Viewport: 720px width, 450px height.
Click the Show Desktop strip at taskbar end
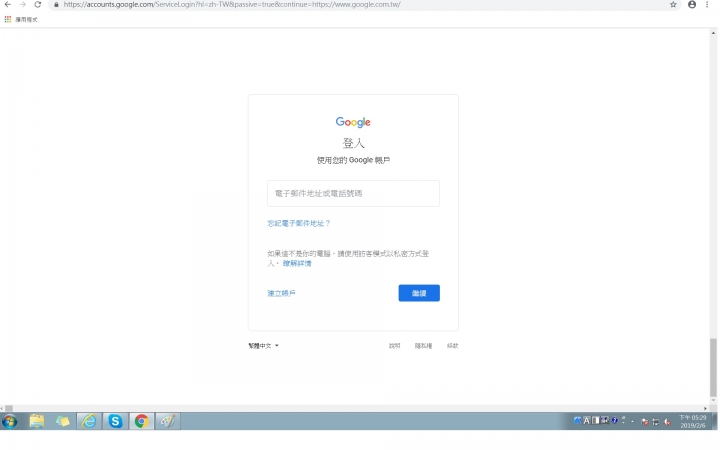(x=715, y=421)
